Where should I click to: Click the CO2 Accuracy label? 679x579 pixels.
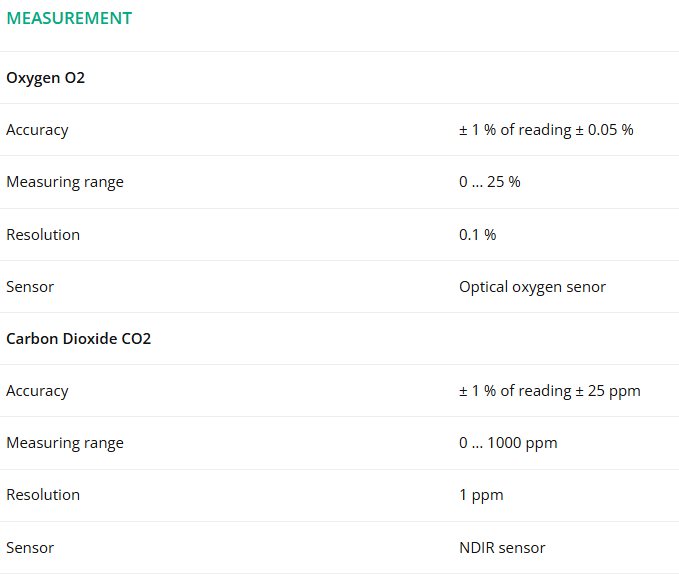37,391
